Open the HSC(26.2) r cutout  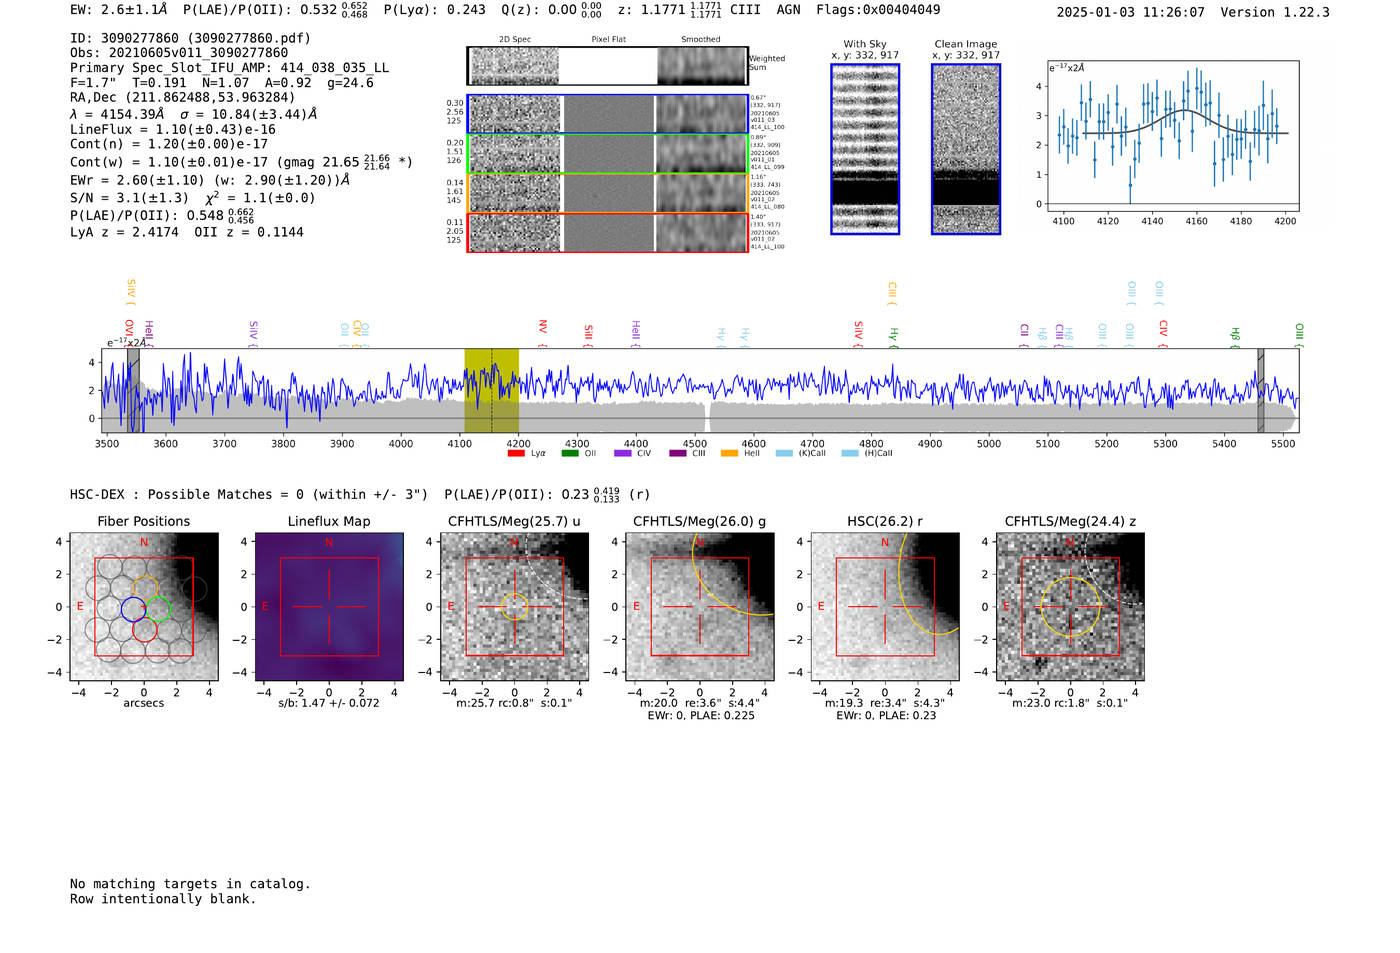885,607
